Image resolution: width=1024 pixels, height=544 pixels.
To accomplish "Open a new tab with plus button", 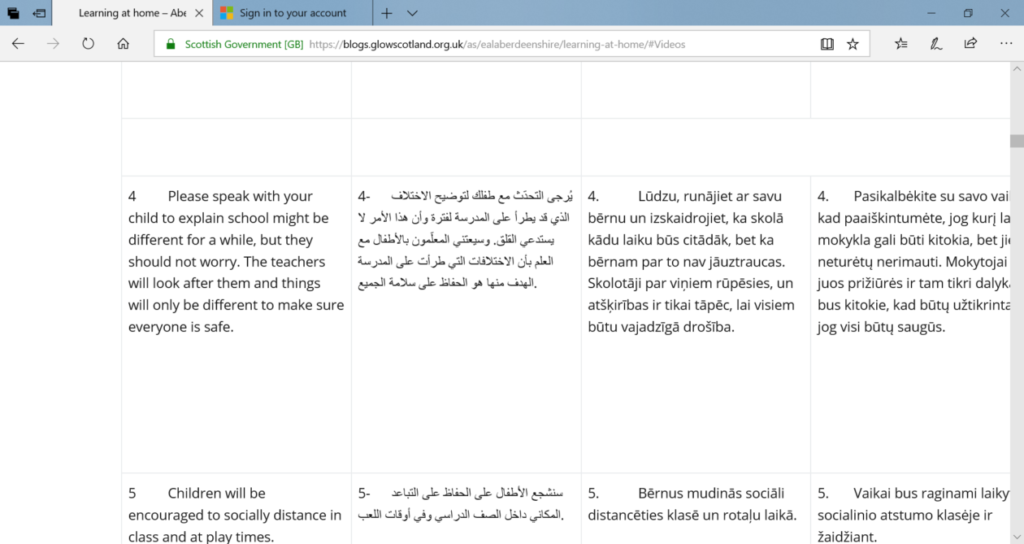I will coord(387,13).
